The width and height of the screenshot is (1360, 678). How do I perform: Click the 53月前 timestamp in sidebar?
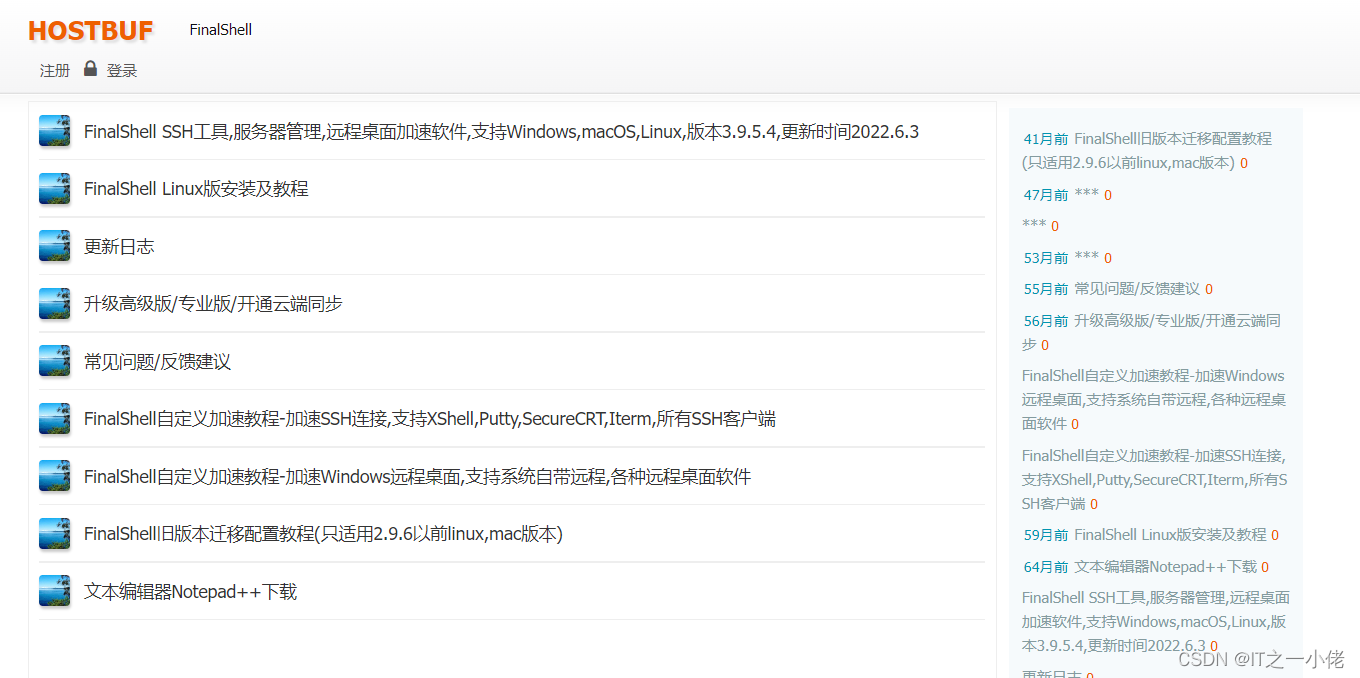point(1046,258)
